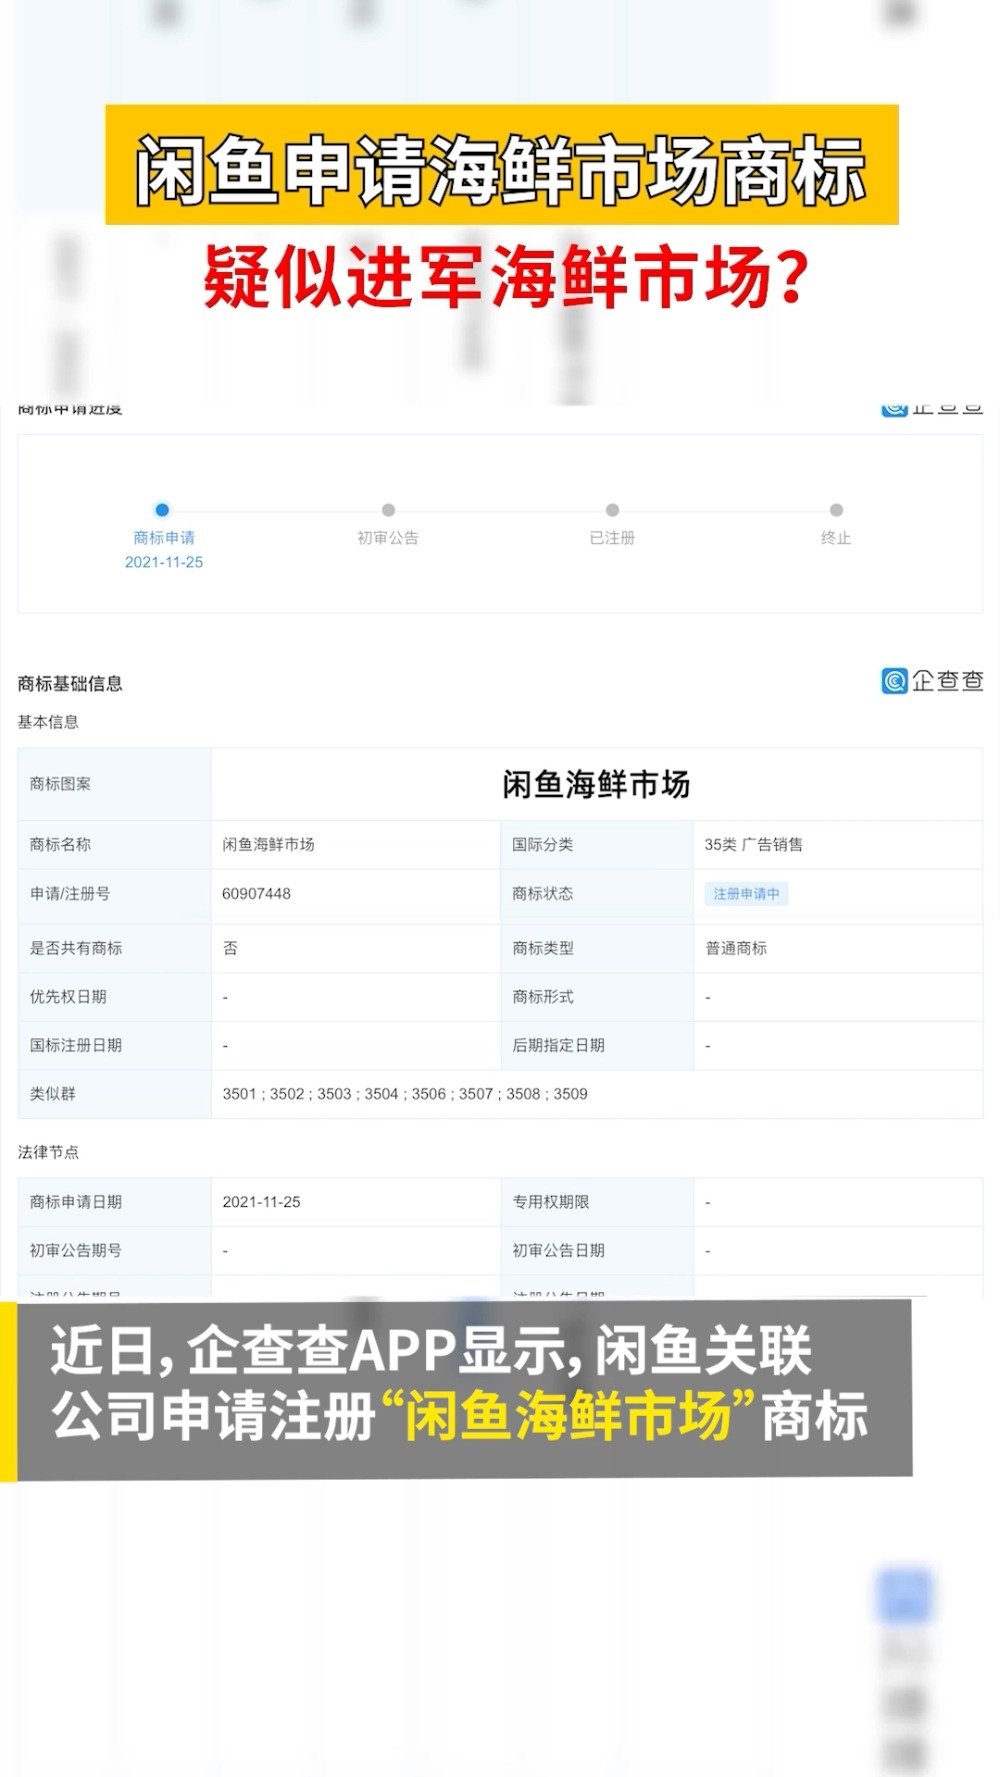
Task: Click the 闲鱼海鲜市场 trademark image
Action: (x=596, y=785)
